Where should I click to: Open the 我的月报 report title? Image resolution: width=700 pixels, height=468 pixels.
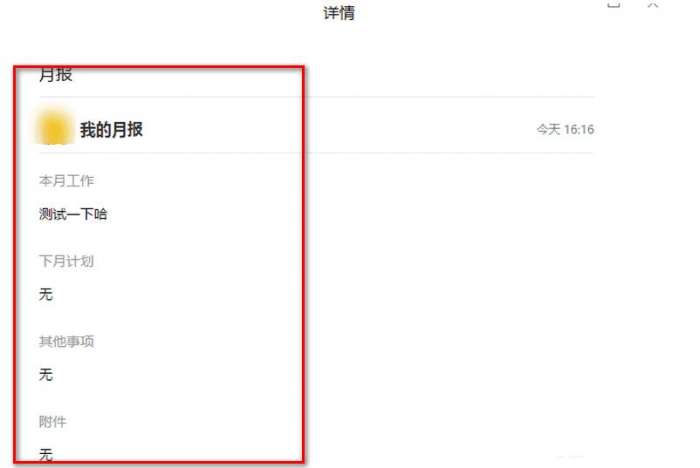(111, 130)
